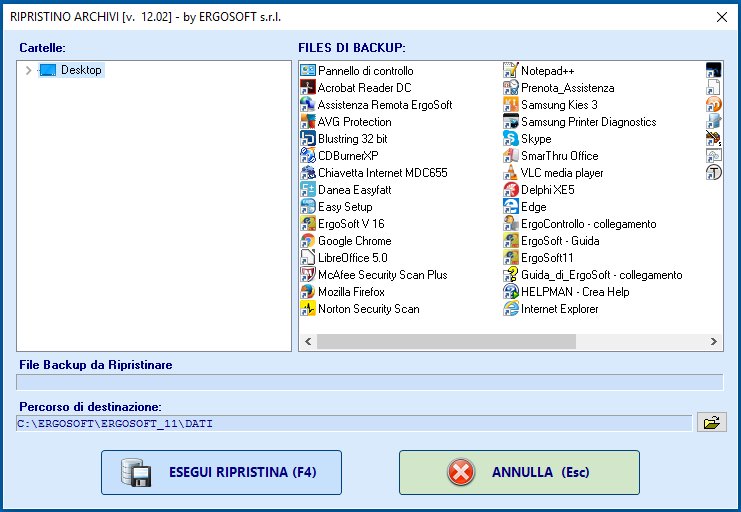Click the Pannello di controllo icon
Viewport: 741px width, 512px height.
click(x=308, y=70)
